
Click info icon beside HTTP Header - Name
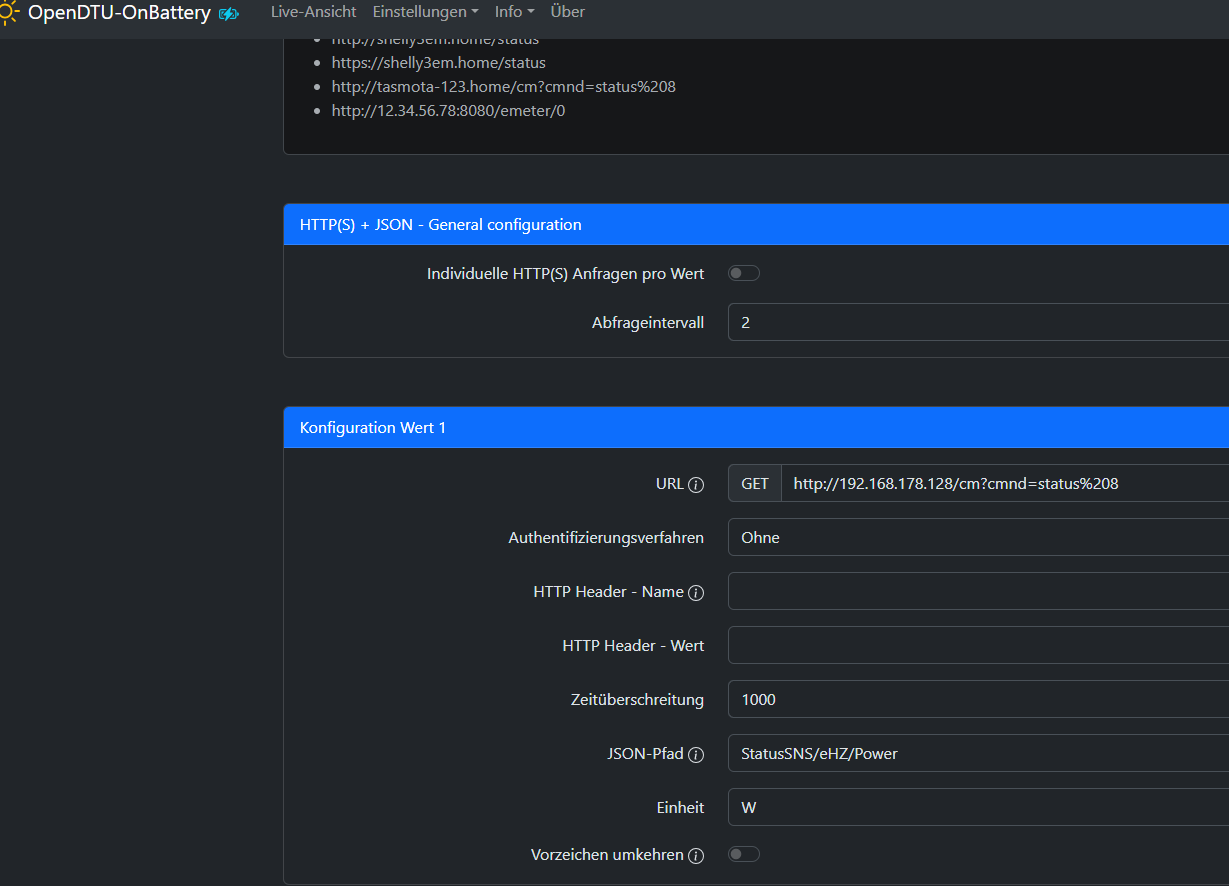(696, 593)
